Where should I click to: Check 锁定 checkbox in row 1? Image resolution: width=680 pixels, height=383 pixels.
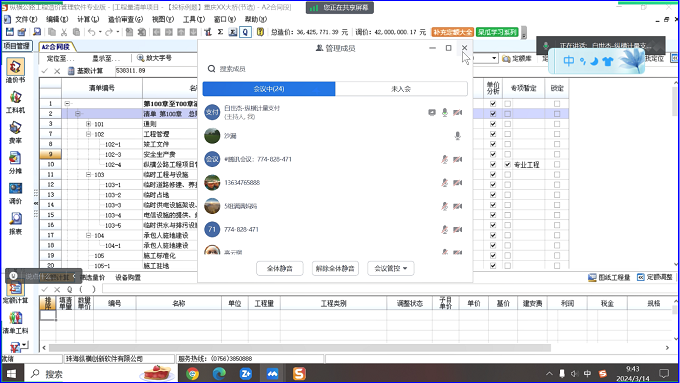coord(557,104)
